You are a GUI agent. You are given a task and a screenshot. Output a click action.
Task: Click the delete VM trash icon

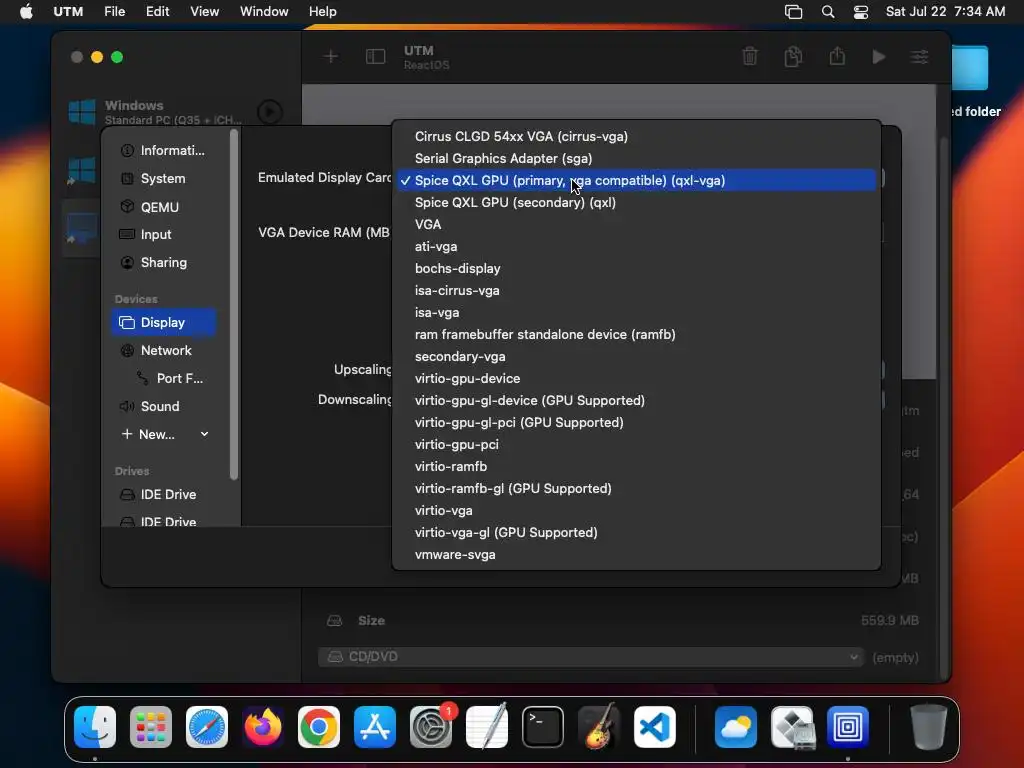coord(750,57)
